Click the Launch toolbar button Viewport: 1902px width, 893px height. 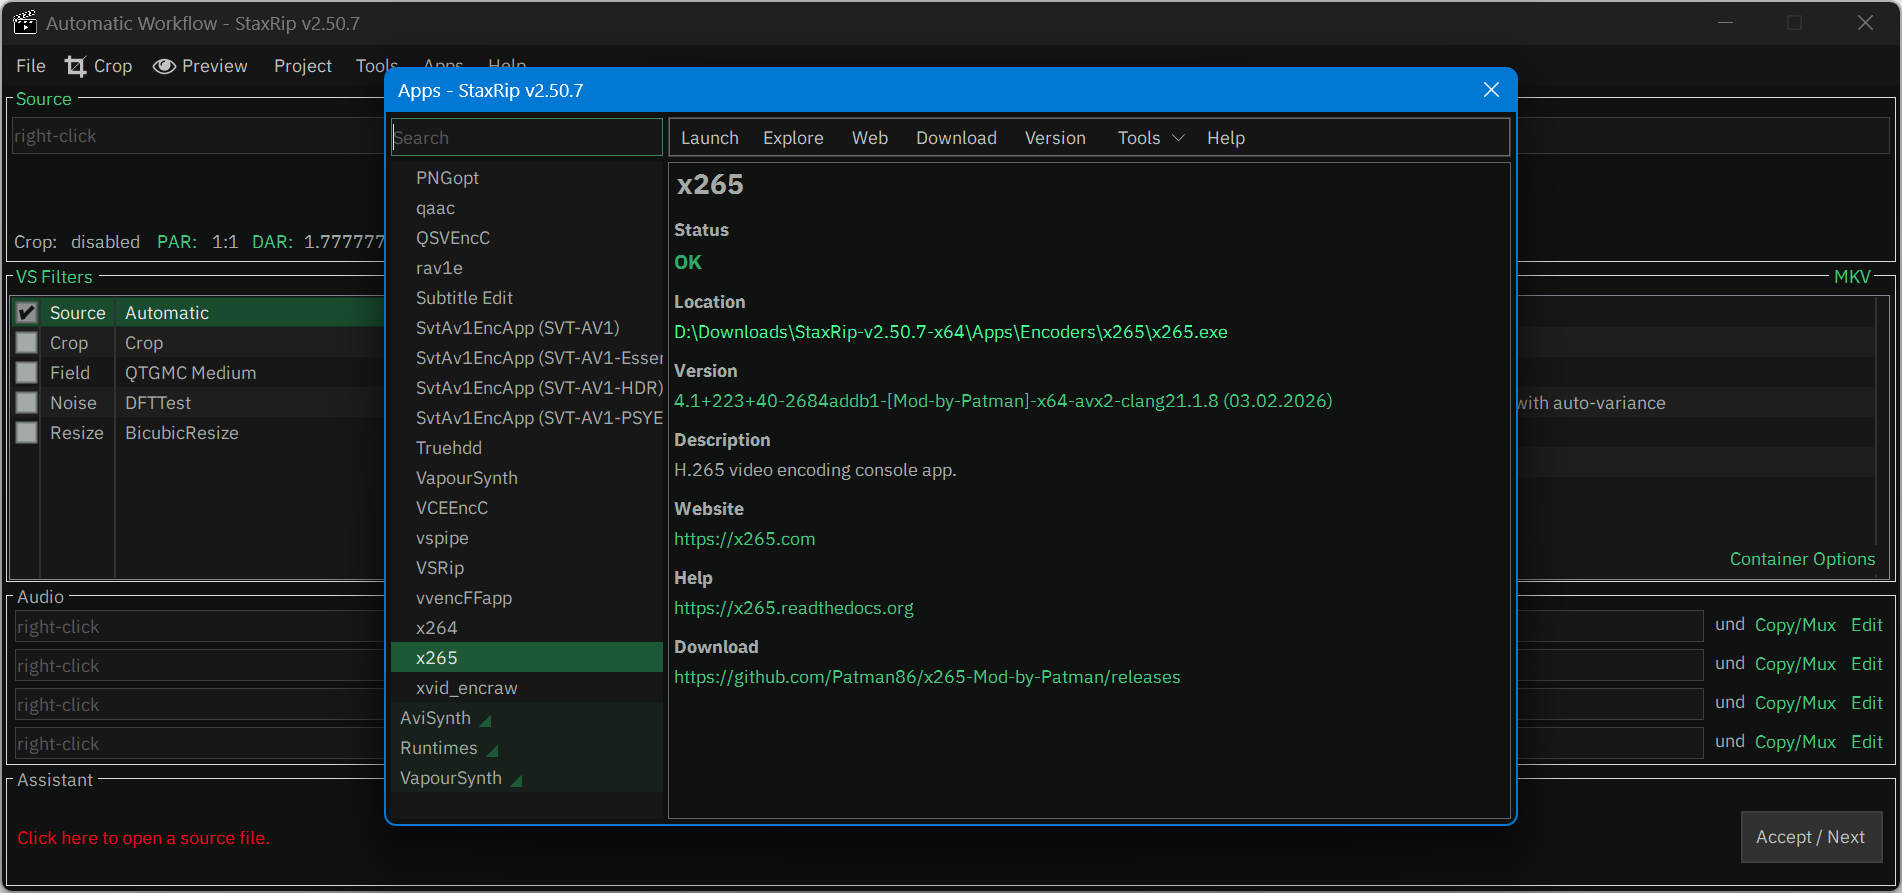(x=709, y=138)
